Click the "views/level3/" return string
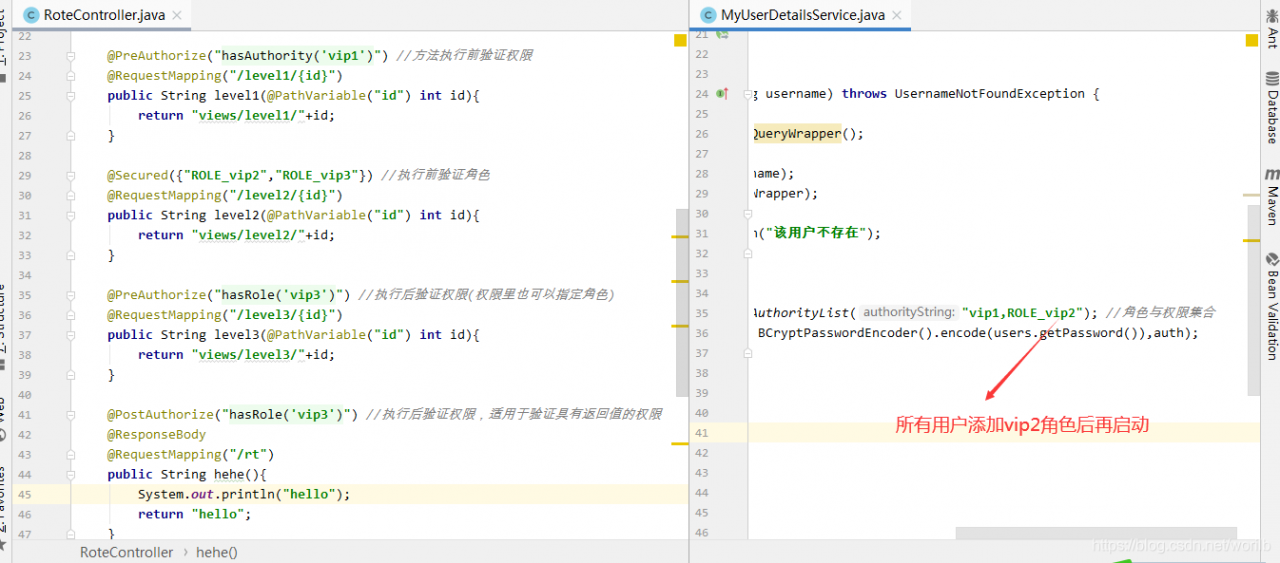The width and height of the screenshot is (1280, 563). pos(248,355)
